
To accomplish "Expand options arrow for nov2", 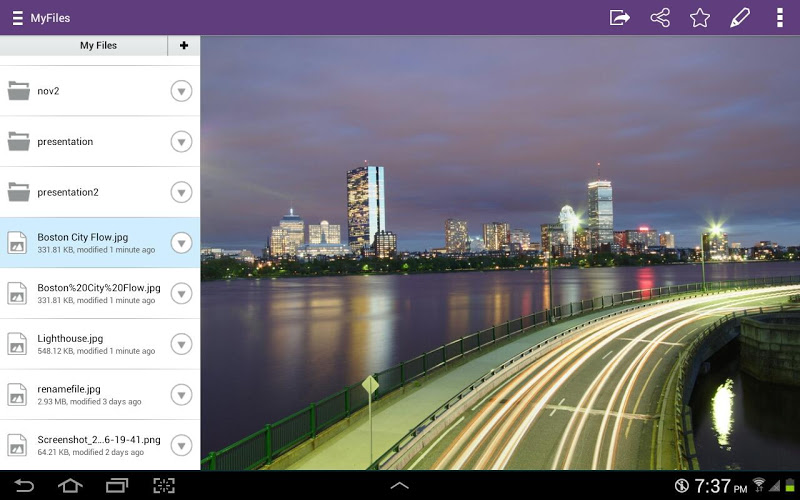I will (x=181, y=91).
